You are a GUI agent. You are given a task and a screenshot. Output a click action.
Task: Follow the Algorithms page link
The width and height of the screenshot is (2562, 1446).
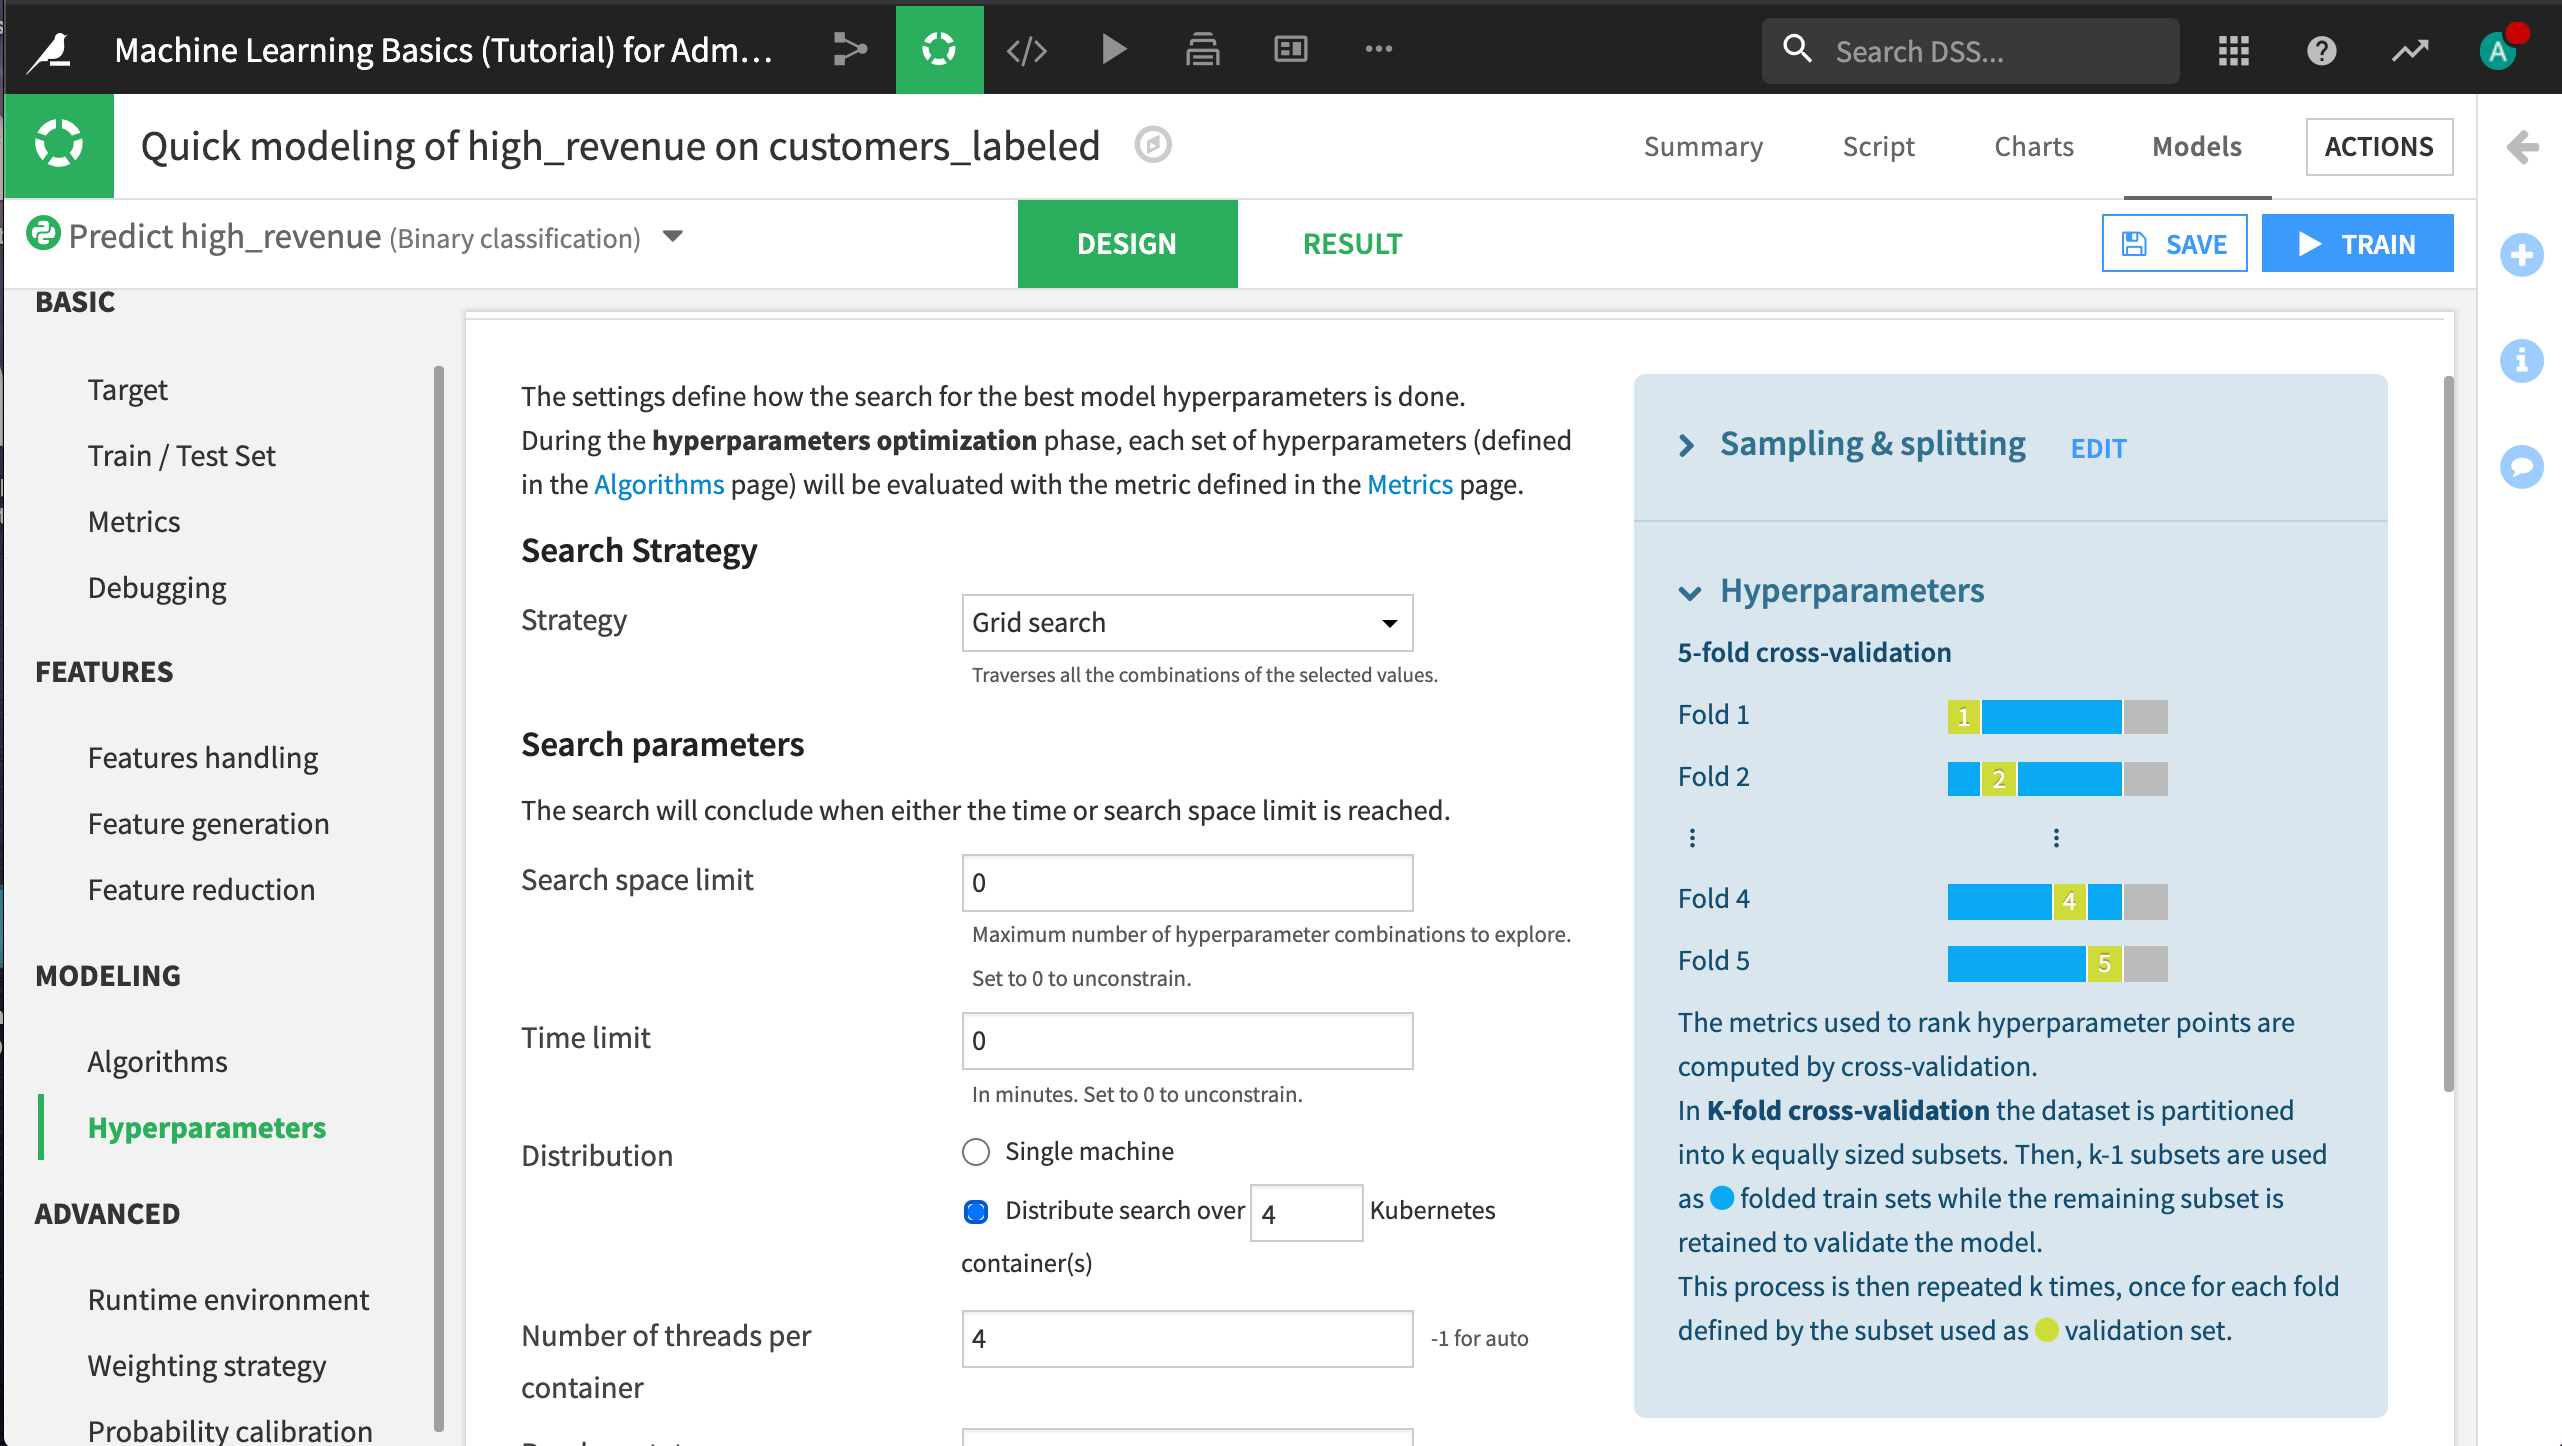(659, 485)
